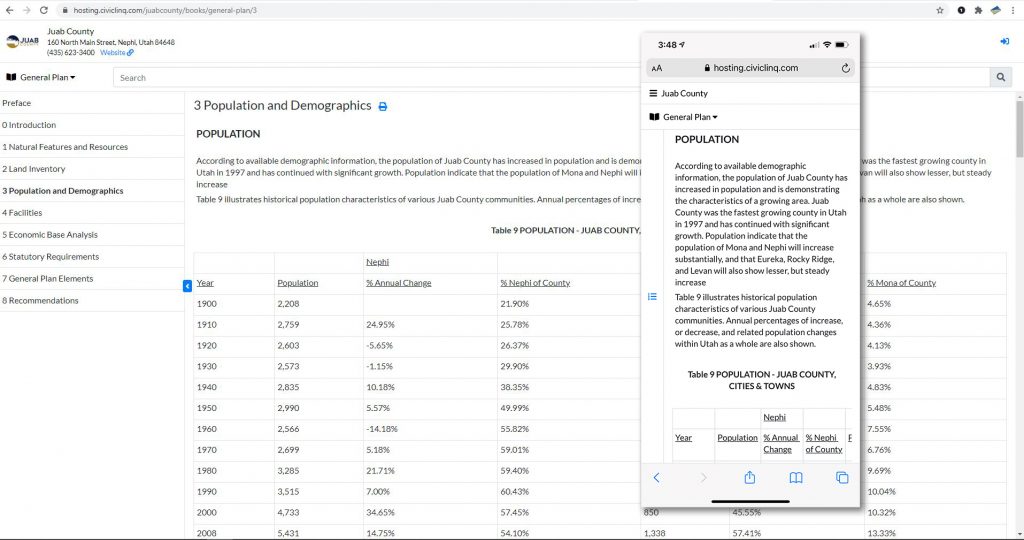Click % Annual Change column header
Screen dimensions: 1024x540
point(398,283)
